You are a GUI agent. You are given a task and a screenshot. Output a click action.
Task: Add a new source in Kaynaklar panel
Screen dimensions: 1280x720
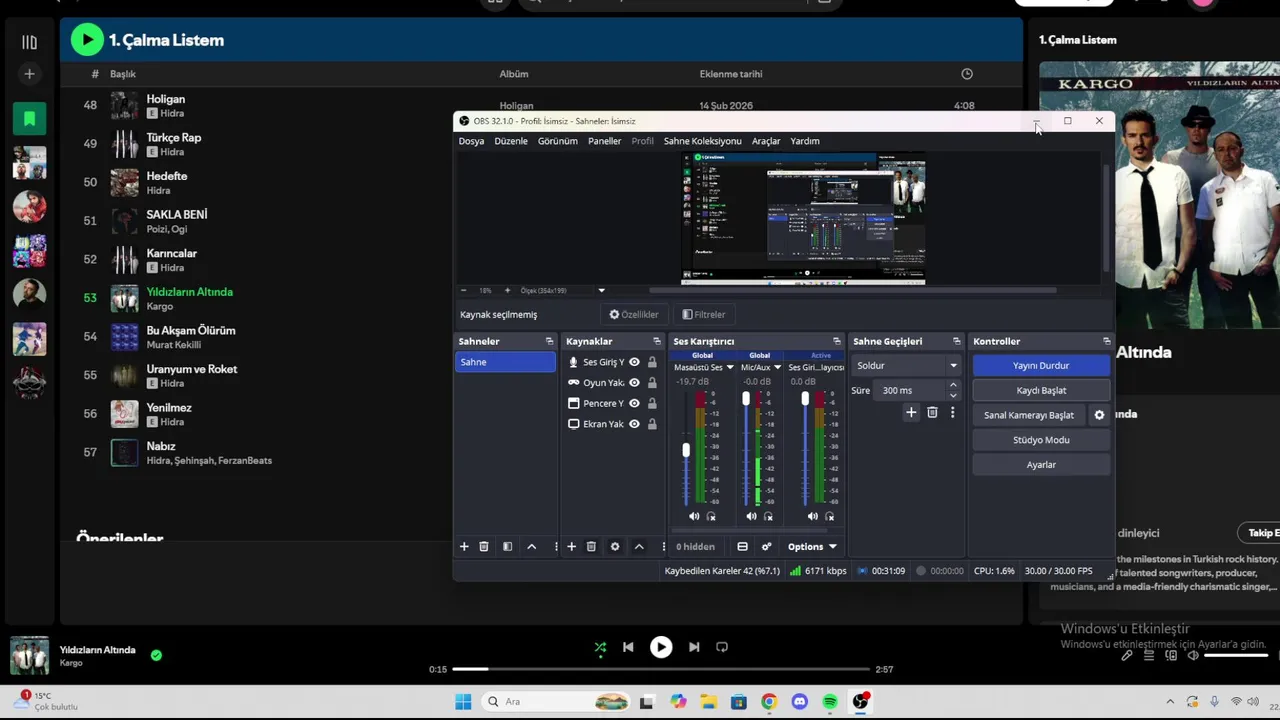(x=571, y=546)
